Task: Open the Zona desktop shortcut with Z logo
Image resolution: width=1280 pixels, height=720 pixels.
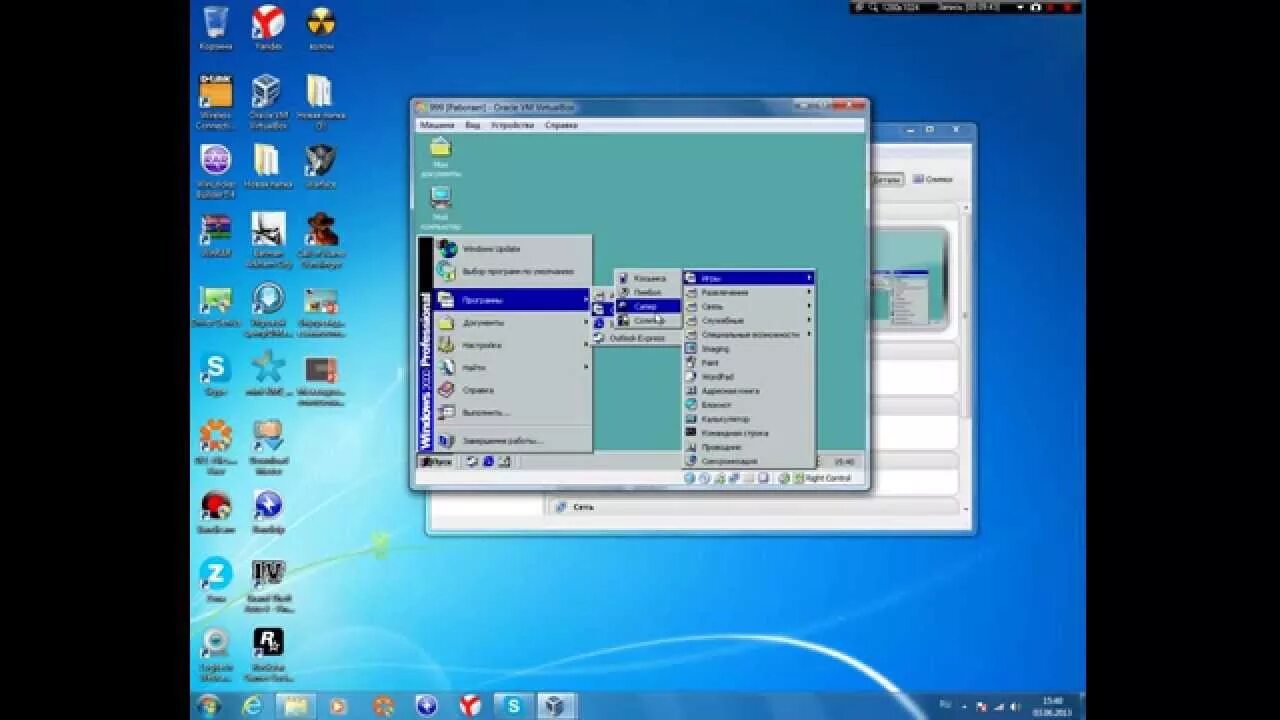Action: click(215, 580)
